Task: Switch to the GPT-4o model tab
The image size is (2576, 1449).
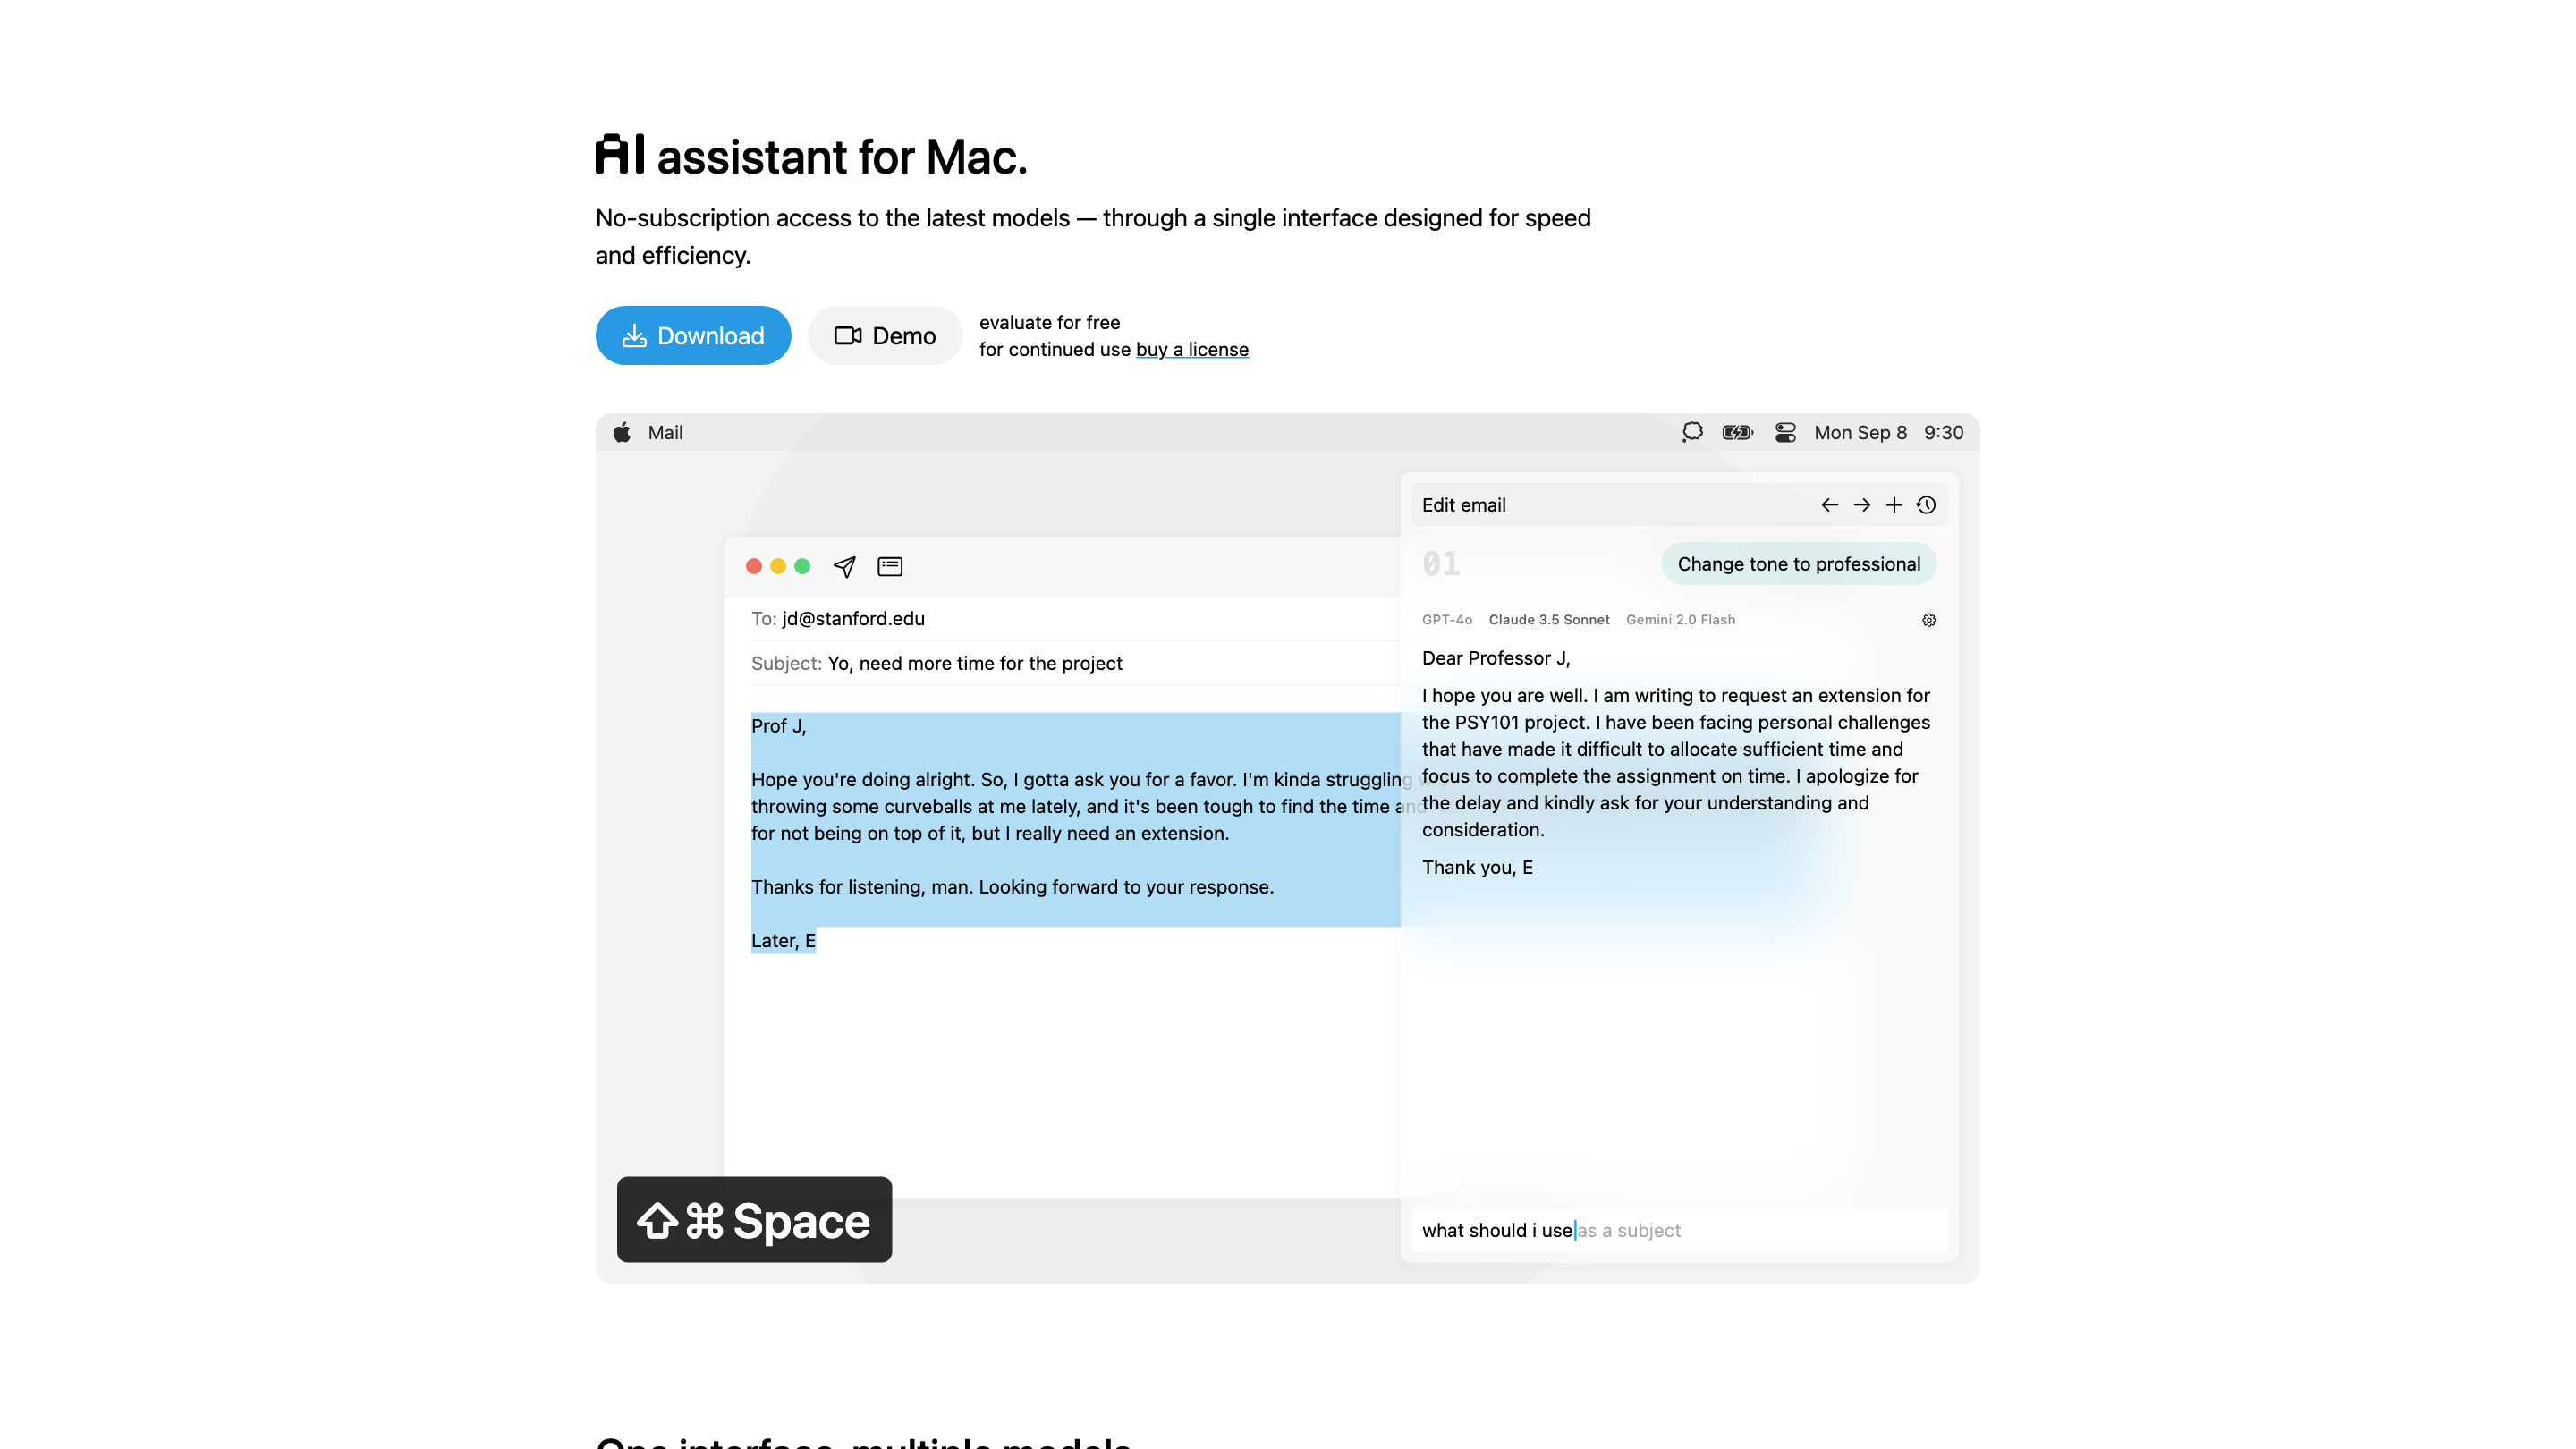Action: tap(1446, 620)
